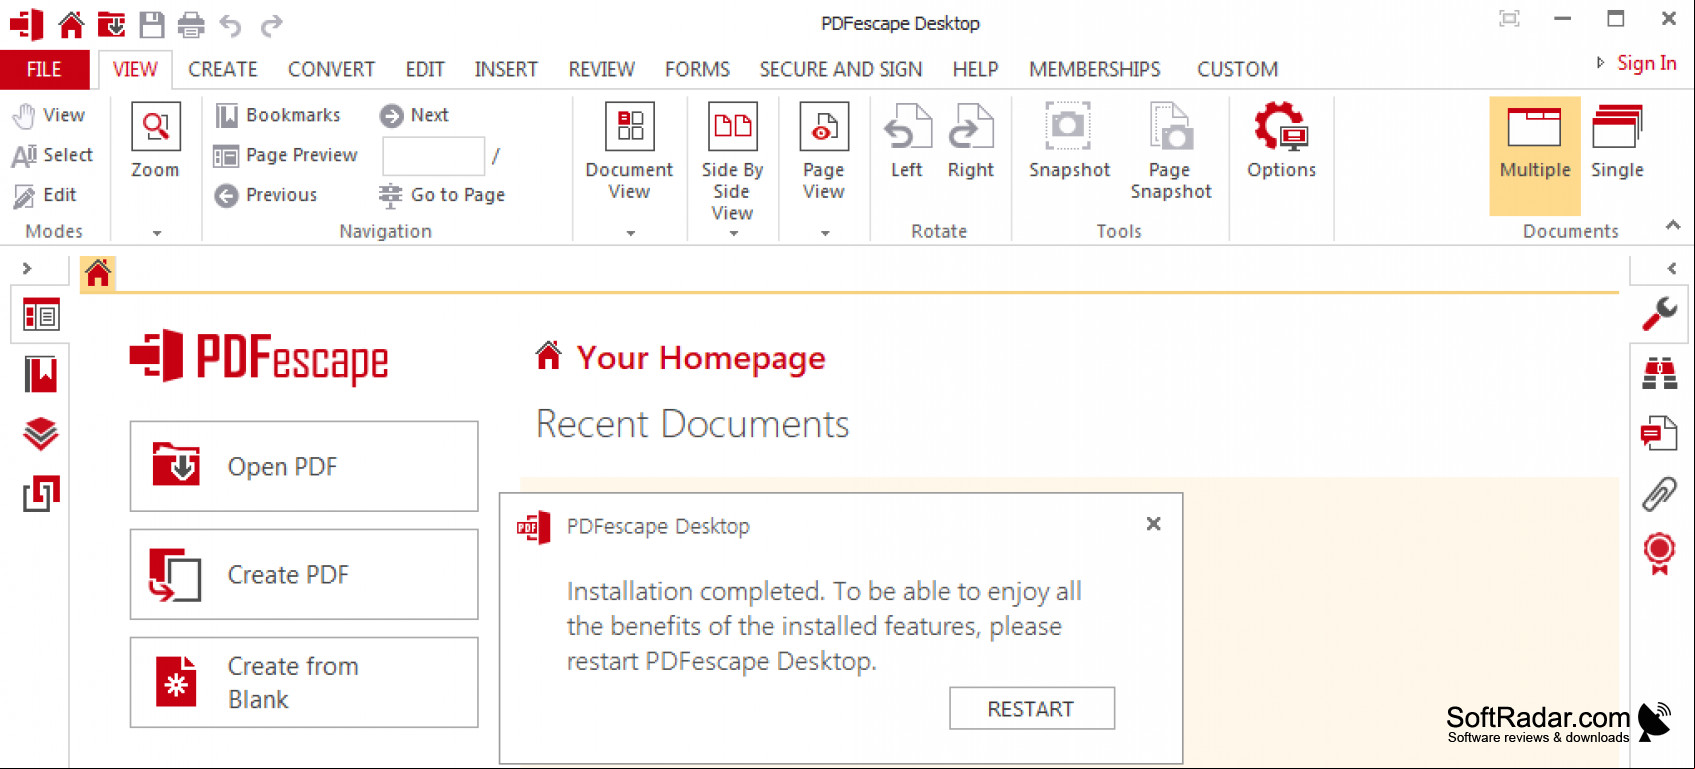Rotate the page Right
The image size is (1695, 769).
point(970,141)
